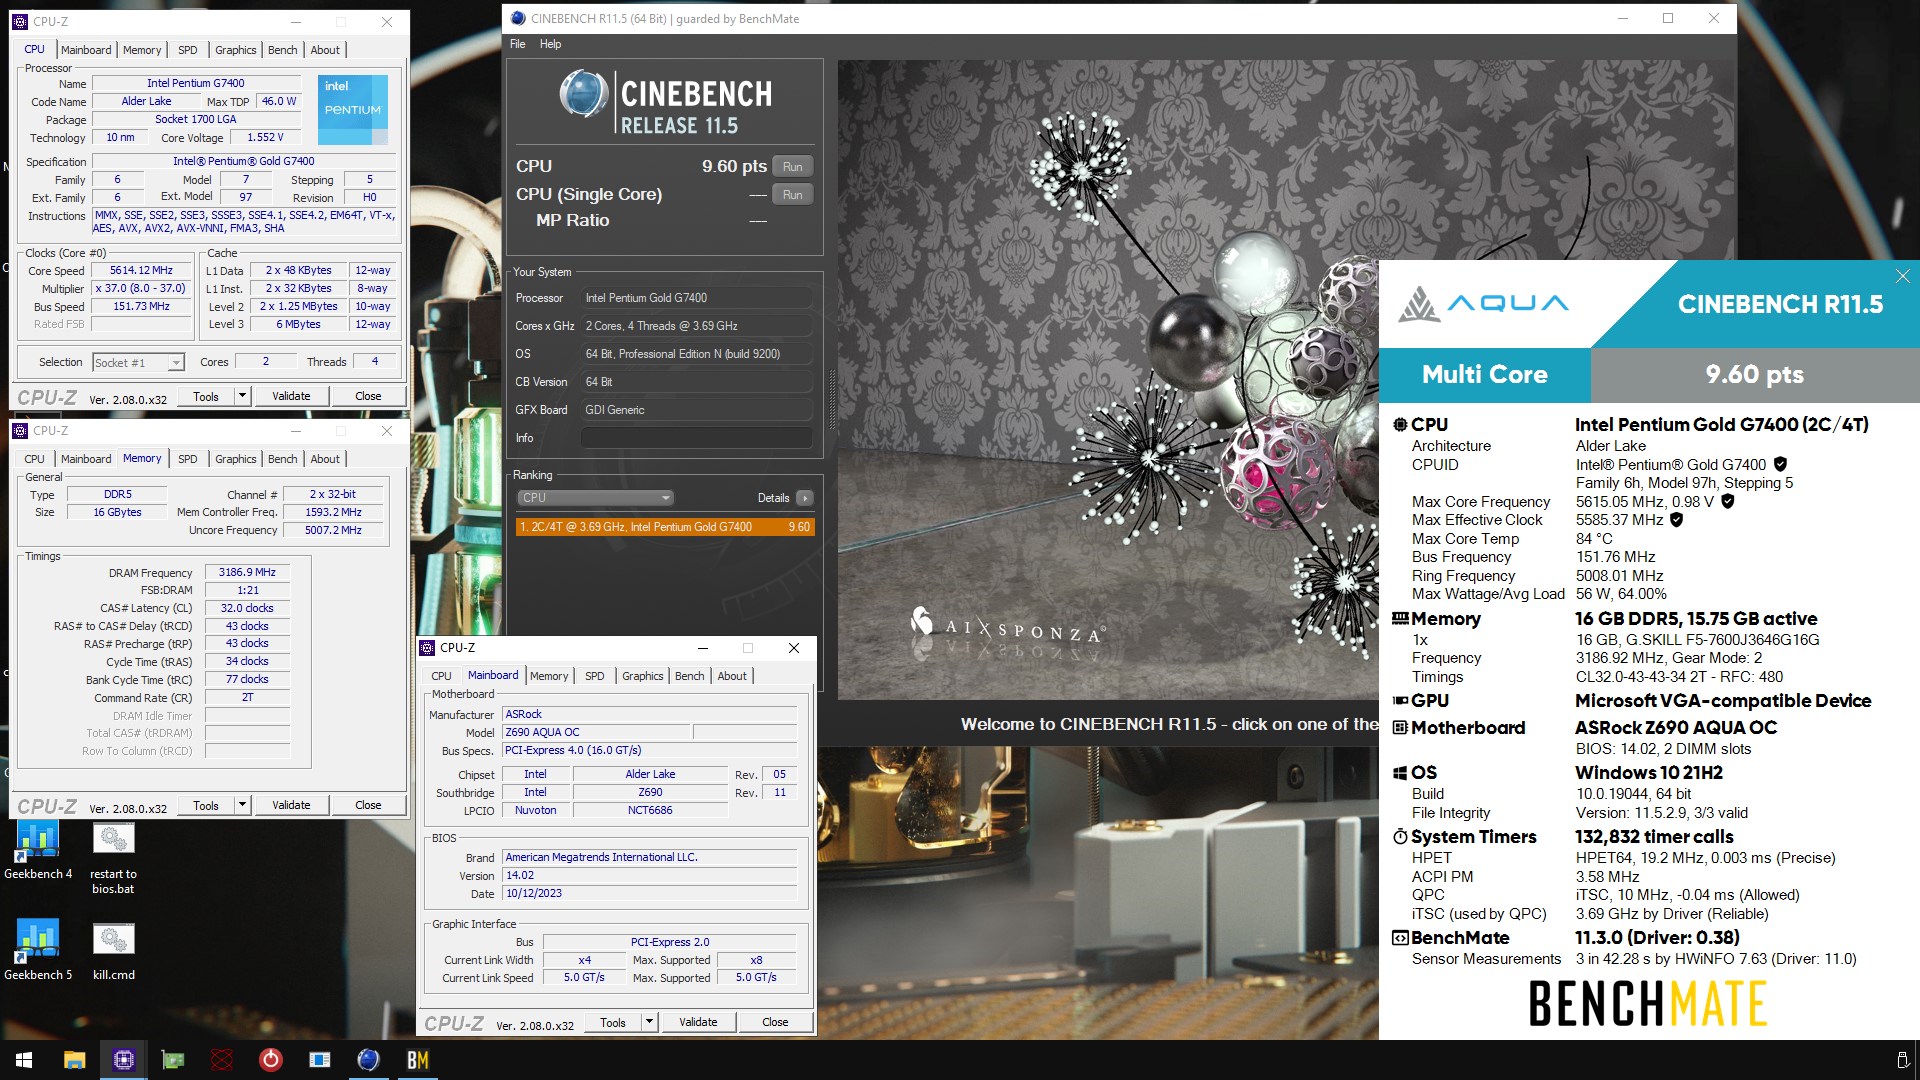Switch to Memory tab in top CPU-Z window
Screen dimensions: 1920x1080
[142, 50]
